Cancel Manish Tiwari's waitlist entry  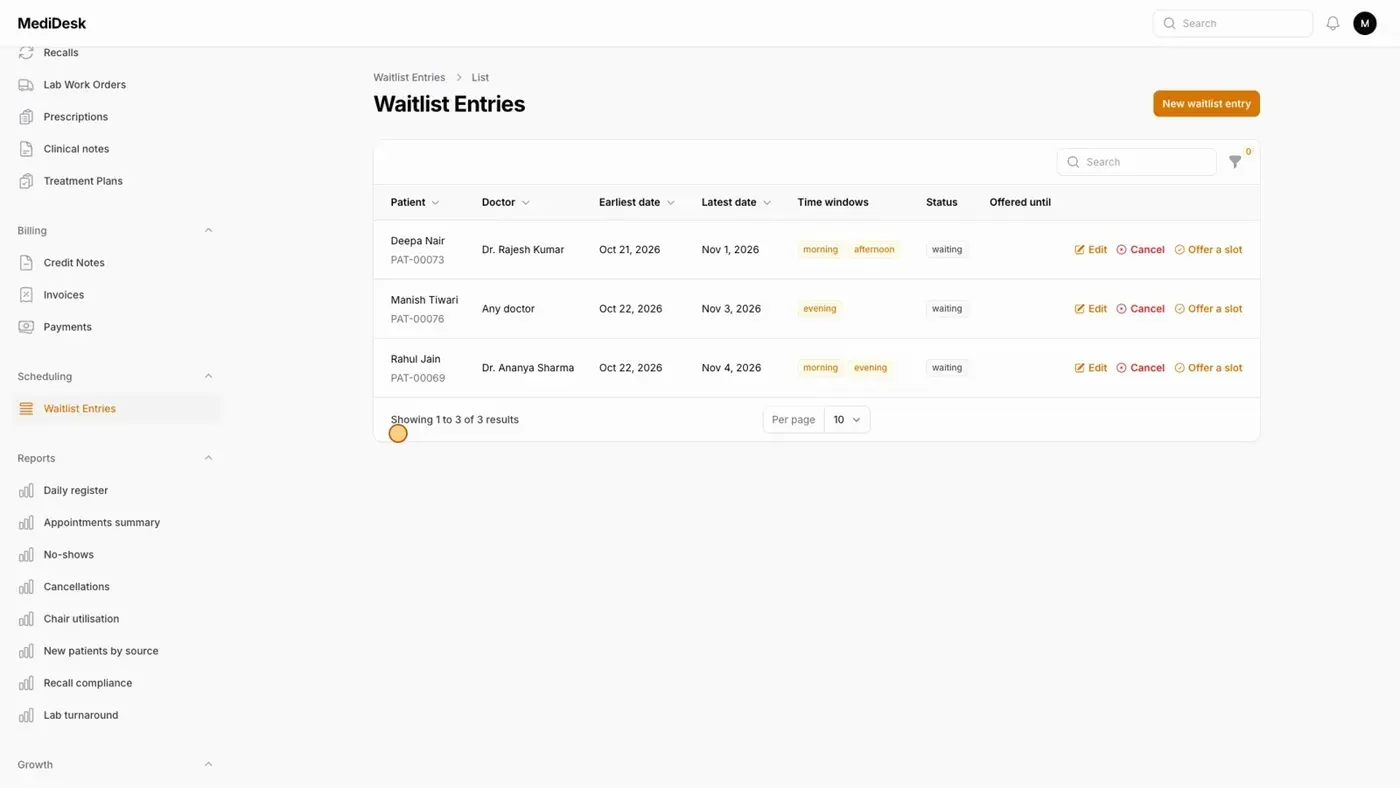1140,309
